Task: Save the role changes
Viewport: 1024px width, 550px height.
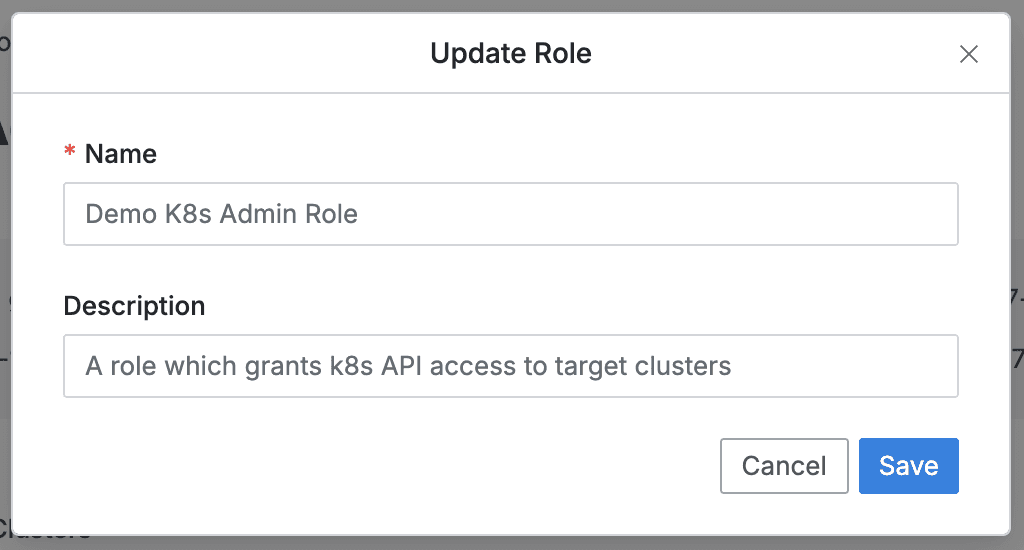Action: tap(908, 466)
